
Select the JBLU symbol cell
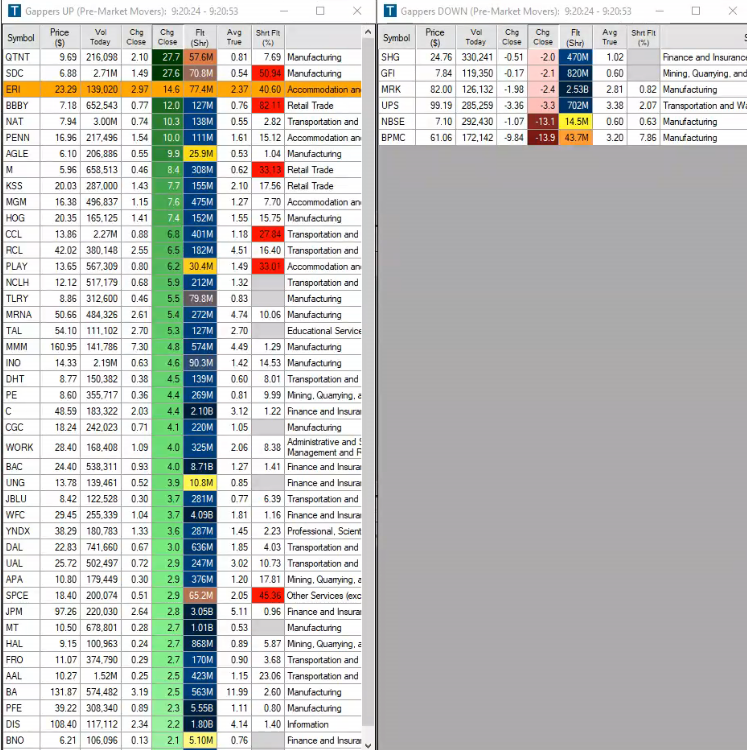21,499
